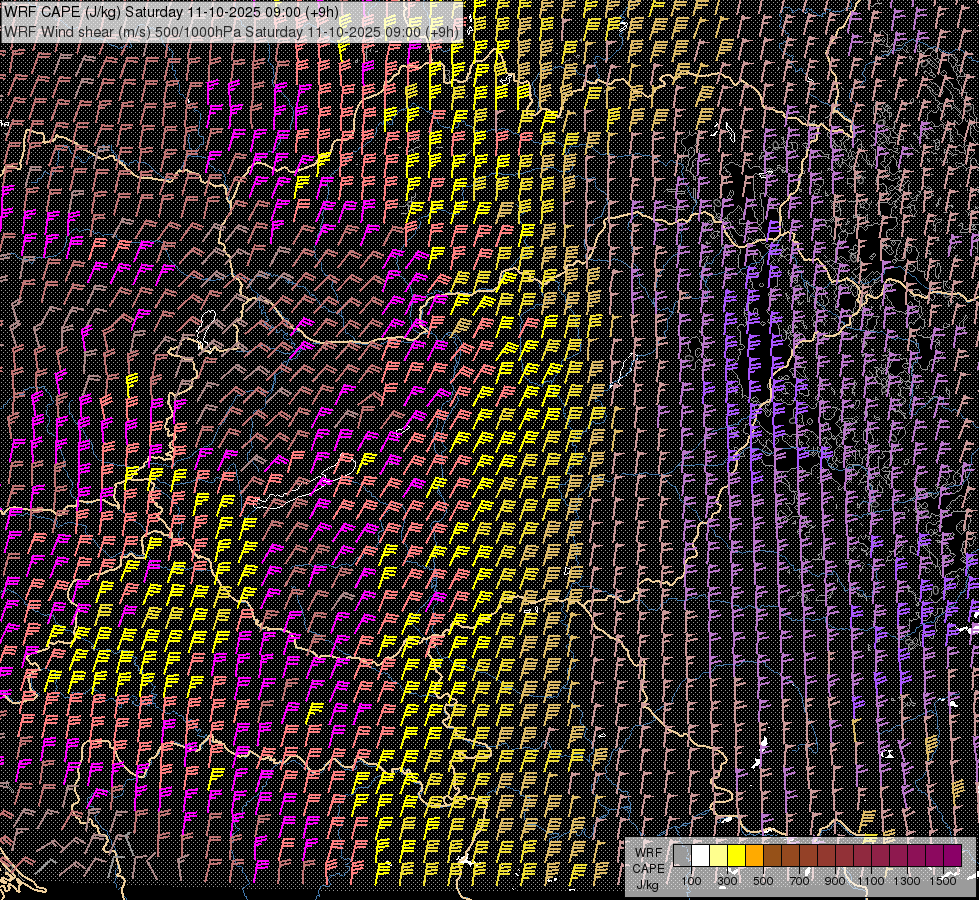Screen dimensions: 979x900
Task: Select the white swatch in the CAPE legend
Action: click(700, 856)
